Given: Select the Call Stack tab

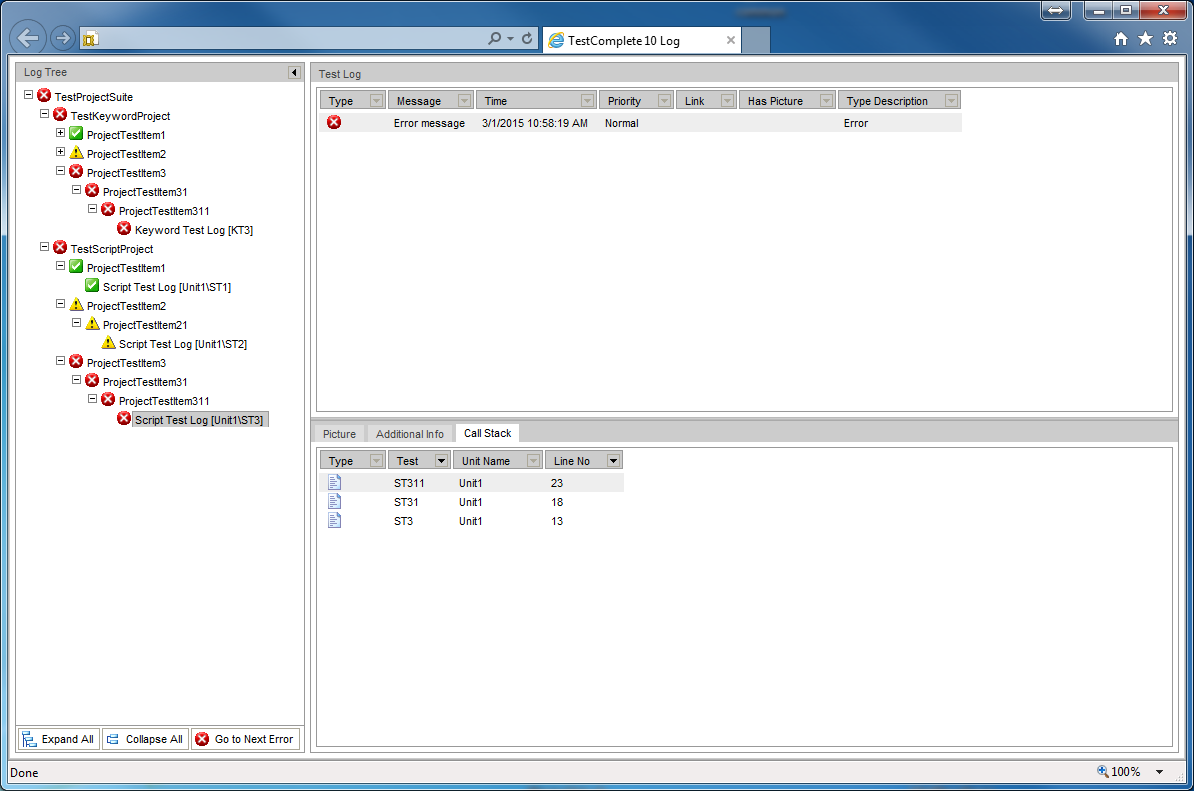Looking at the screenshot, I should coord(487,433).
